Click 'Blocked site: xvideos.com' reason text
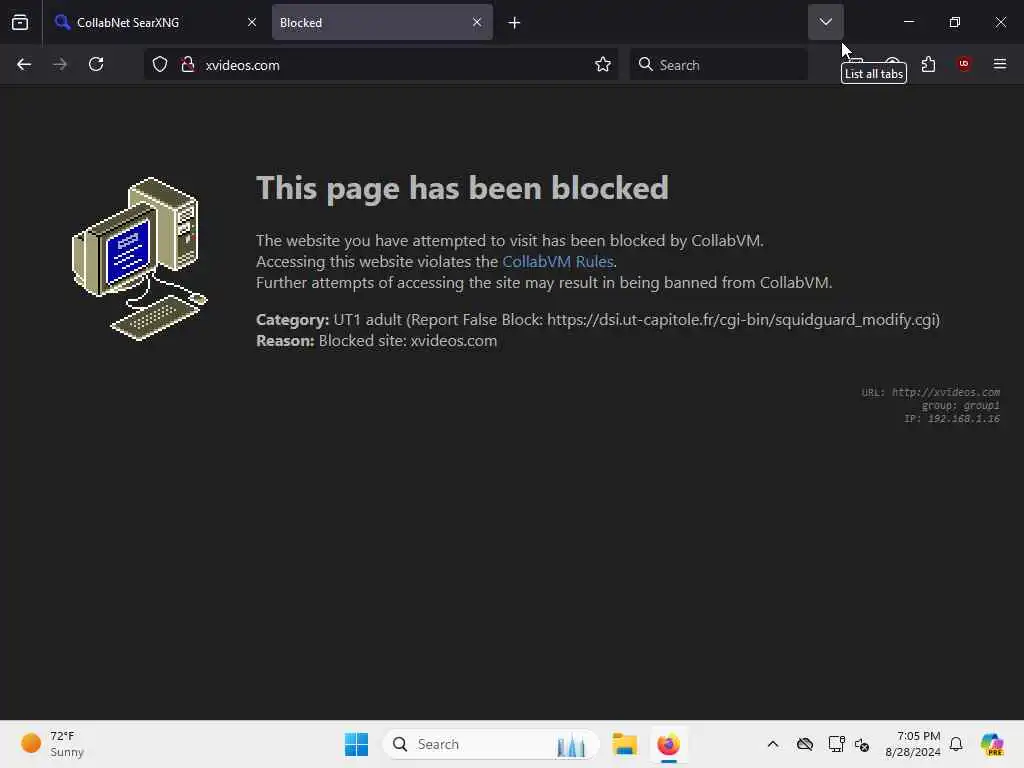 click(x=408, y=341)
